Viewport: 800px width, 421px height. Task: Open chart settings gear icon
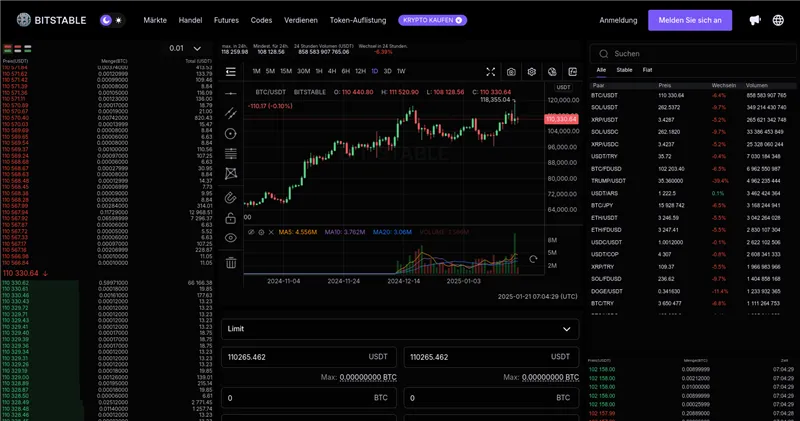(532, 72)
